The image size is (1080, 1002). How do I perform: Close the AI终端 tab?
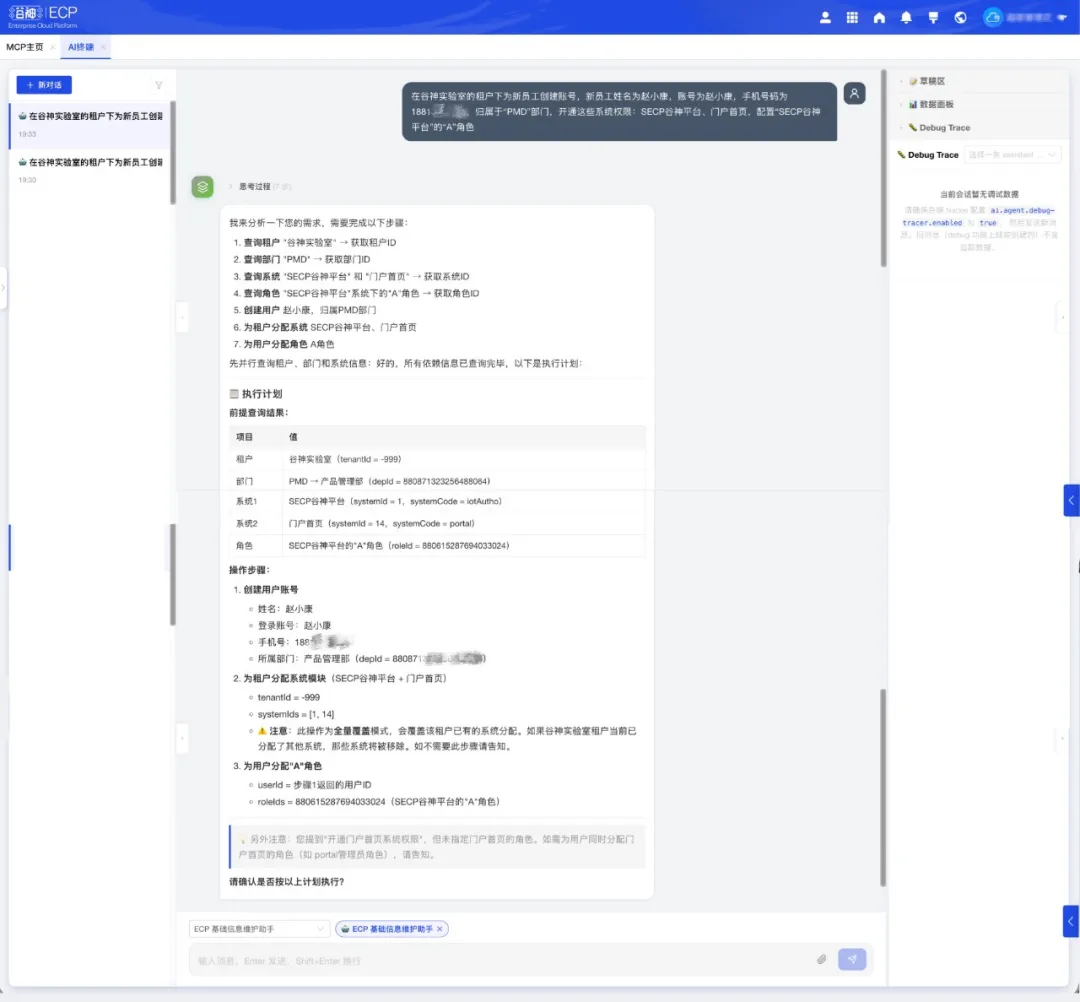point(103,48)
